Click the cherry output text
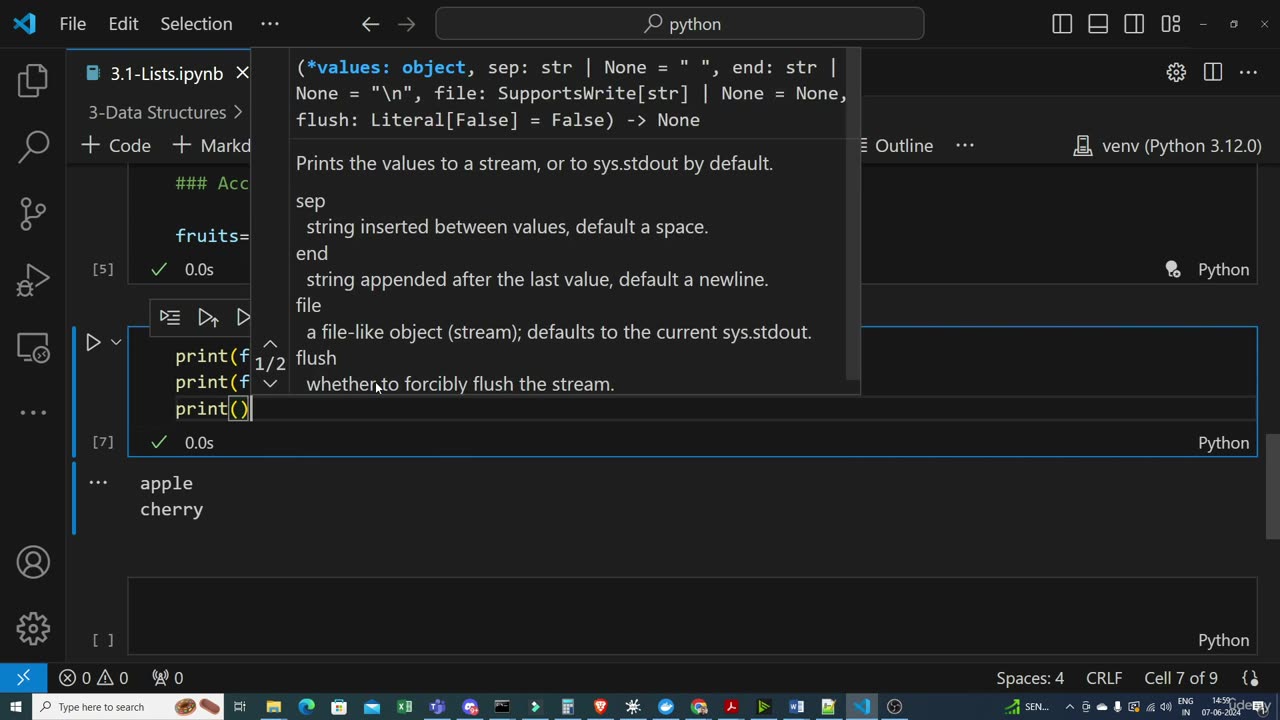 (171, 509)
